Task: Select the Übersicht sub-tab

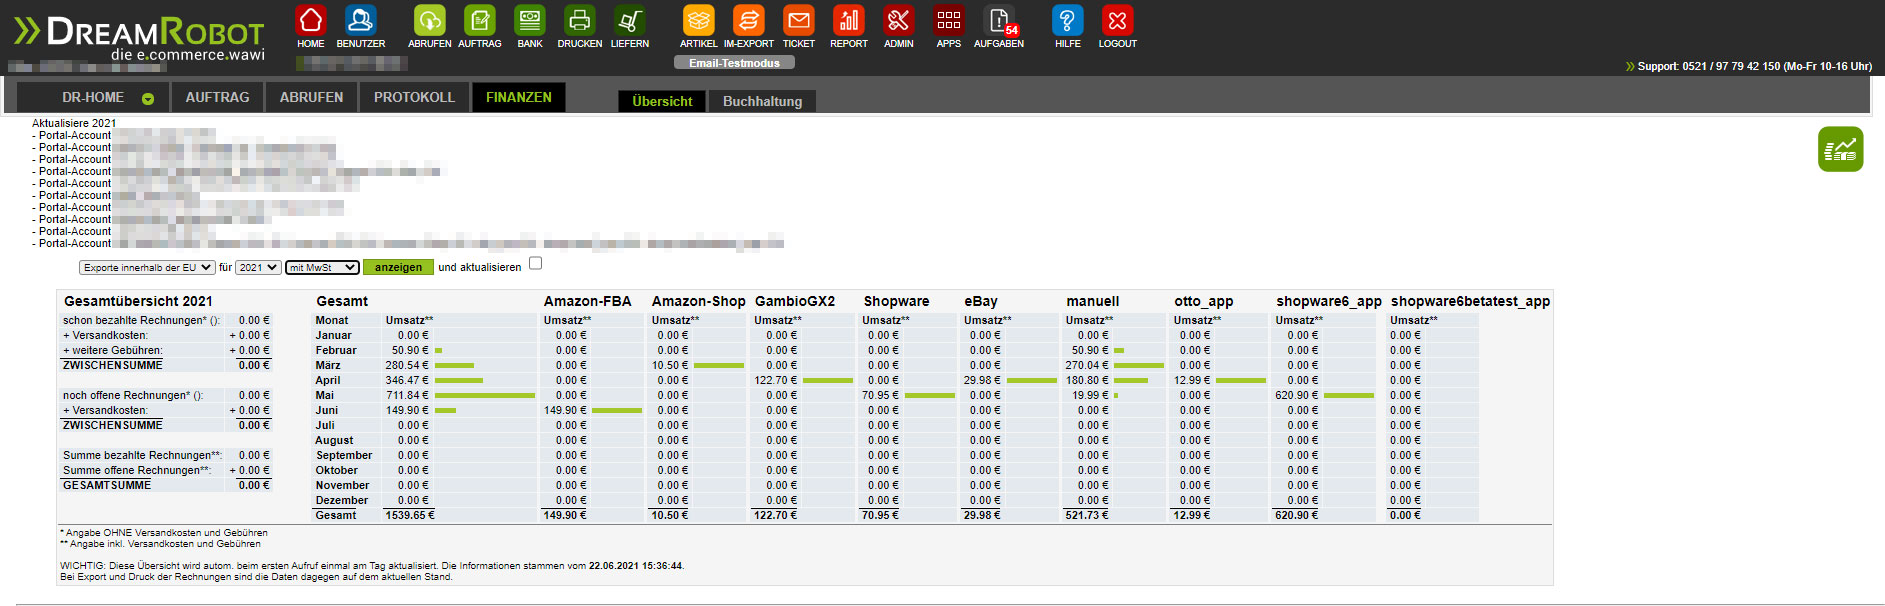Action: coord(662,101)
